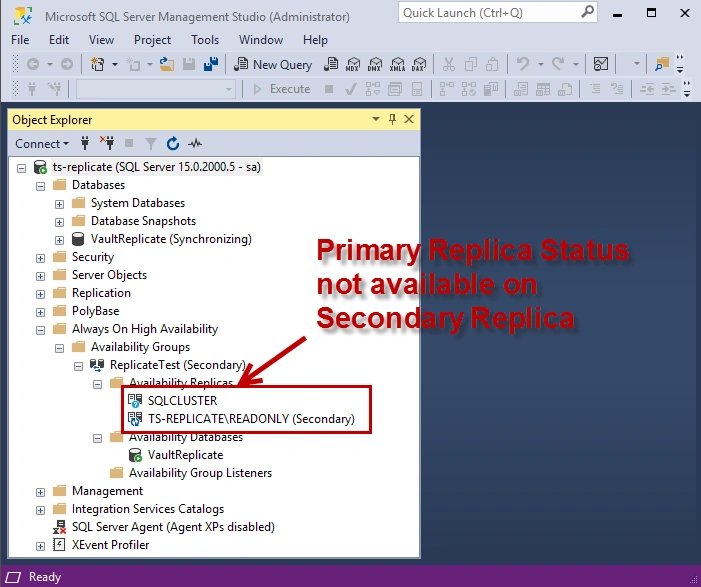Expand the PolyBase folder
The height and width of the screenshot is (587, 701).
tap(40, 312)
